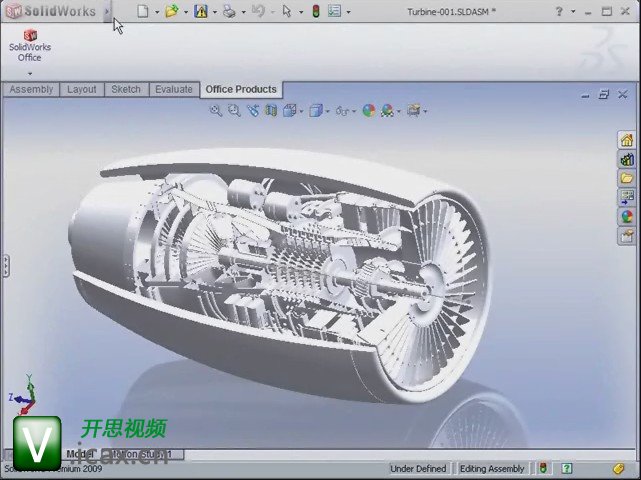
Task: Open the Design Library icon in task pane
Action: [x=627, y=159]
